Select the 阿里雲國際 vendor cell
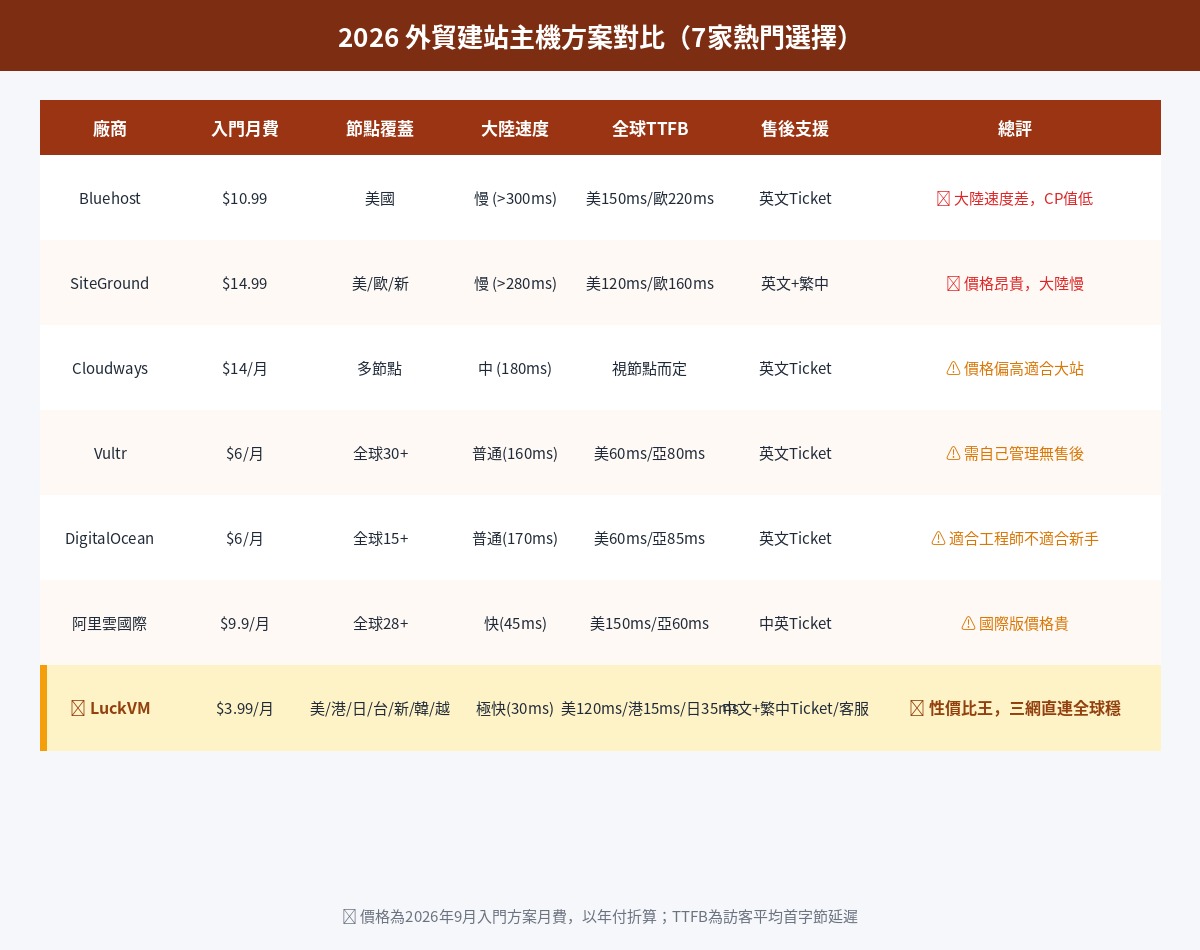Image resolution: width=1200 pixels, height=950 pixels. coord(110,623)
